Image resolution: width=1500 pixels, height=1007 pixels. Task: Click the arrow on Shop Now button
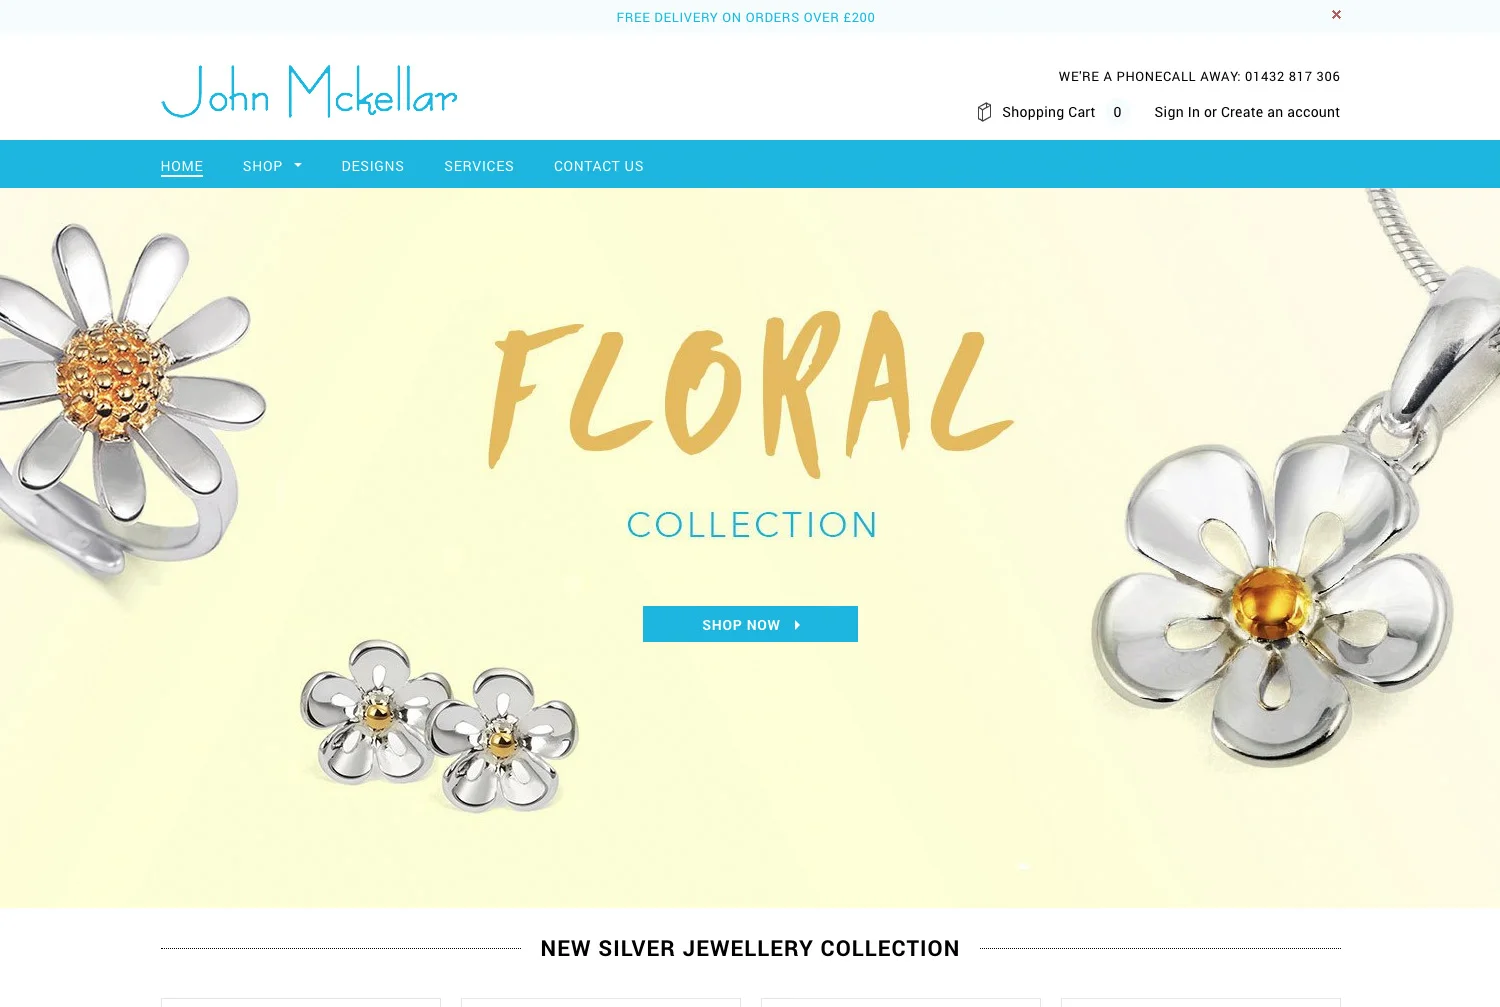click(797, 625)
